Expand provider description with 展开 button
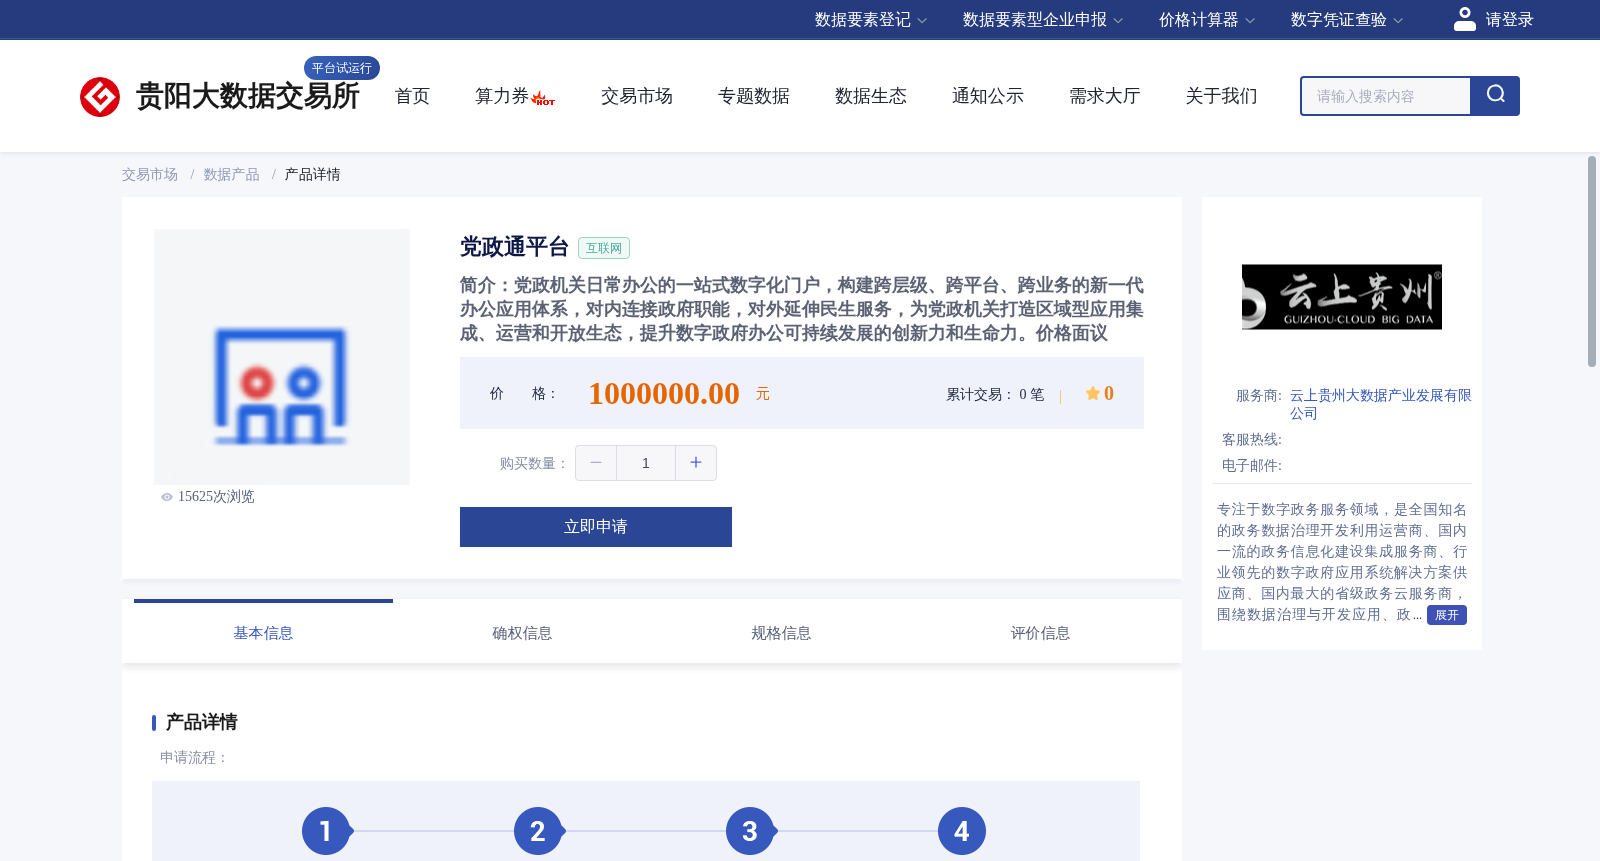 (x=1447, y=615)
